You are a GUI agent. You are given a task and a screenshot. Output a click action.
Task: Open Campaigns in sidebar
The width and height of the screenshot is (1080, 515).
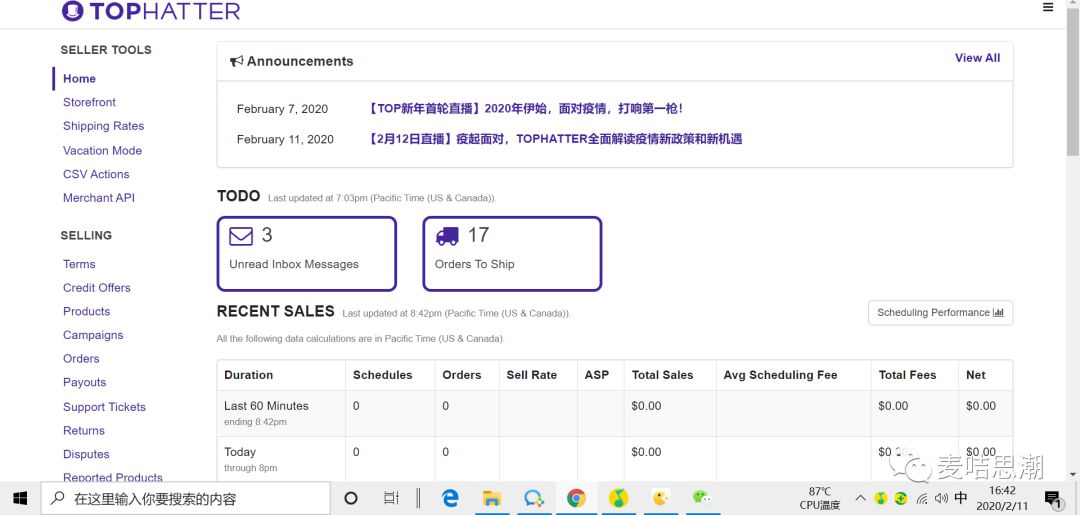[x=93, y=335]
